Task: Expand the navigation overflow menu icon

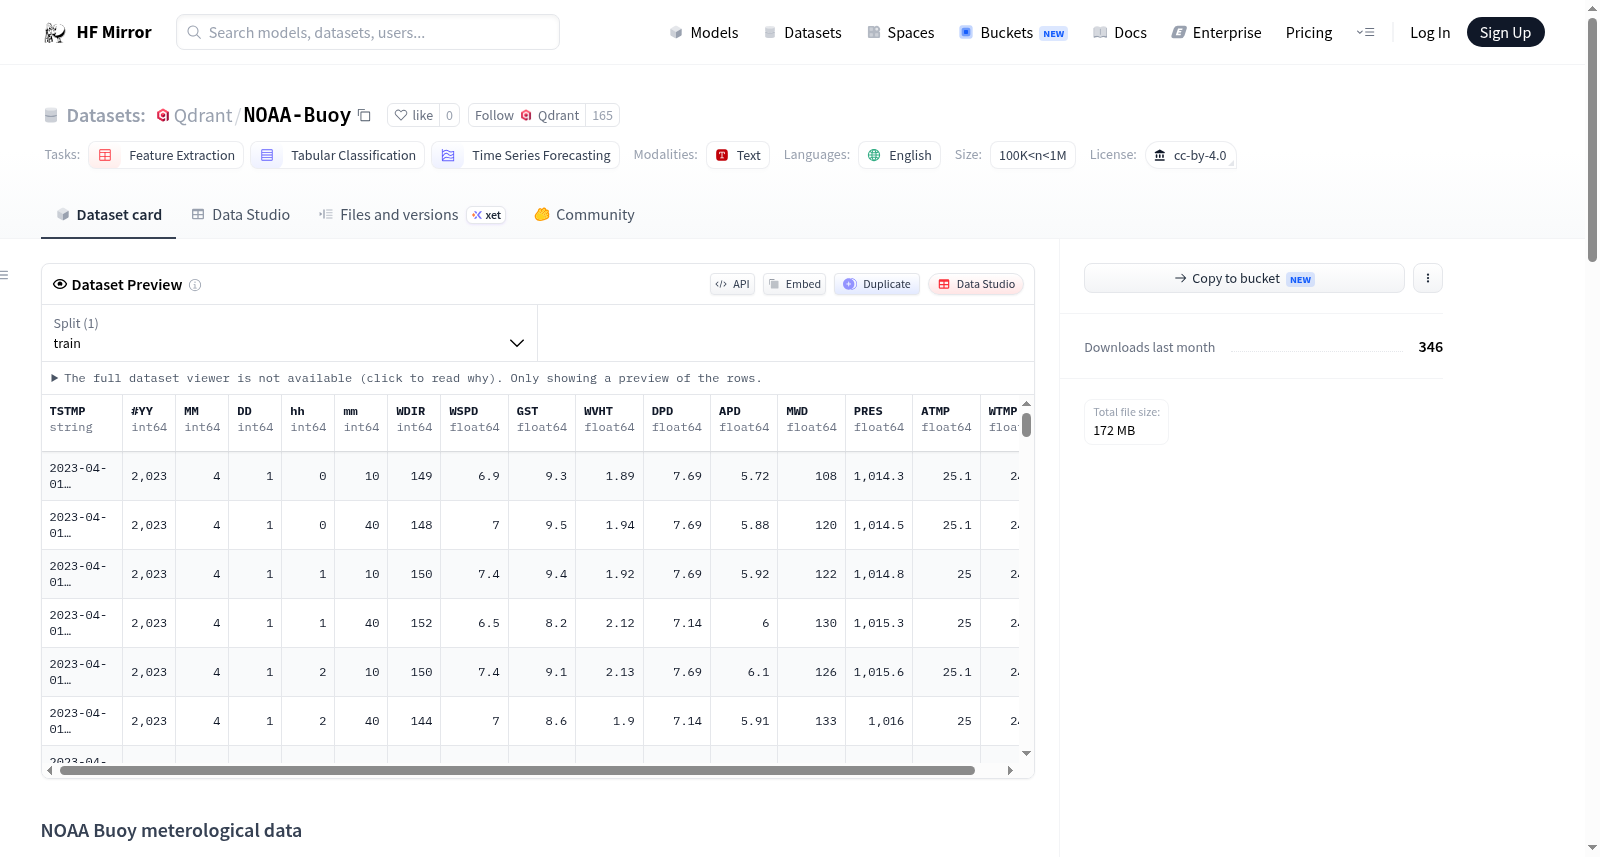Action: [x=1365, y=32]
